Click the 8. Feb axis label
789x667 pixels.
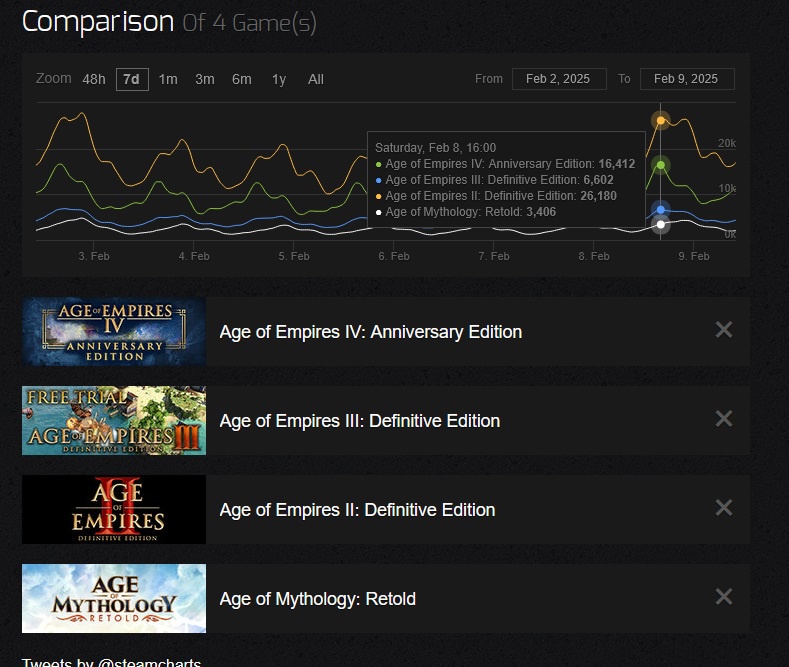[594, 256]
